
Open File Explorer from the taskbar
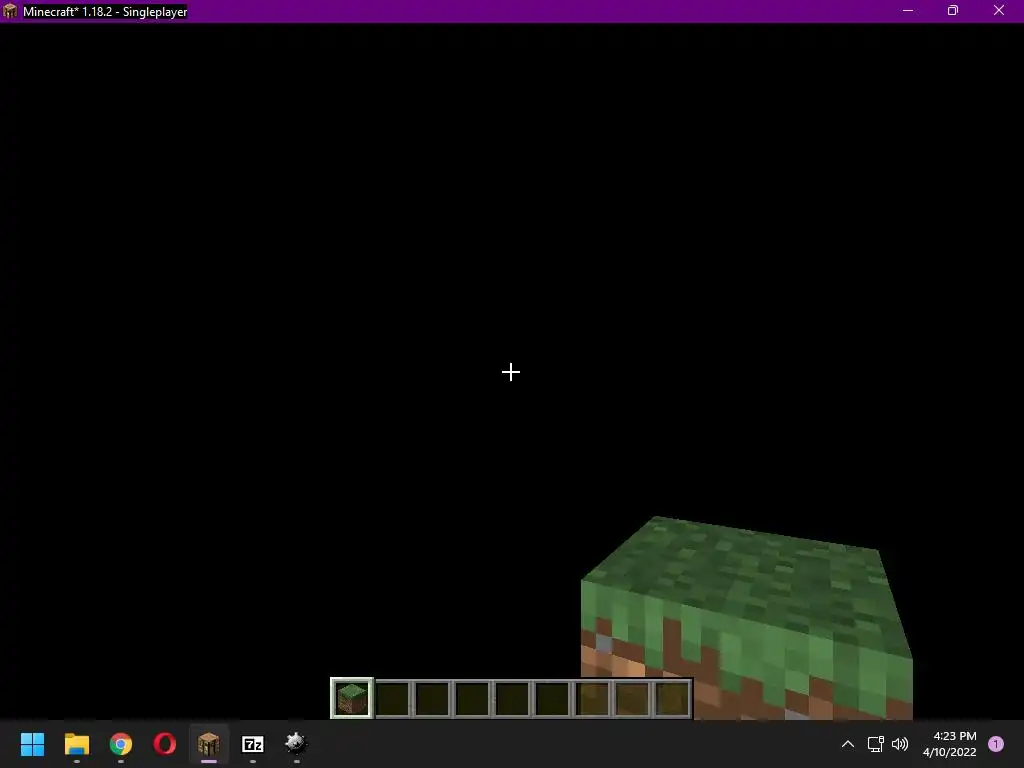coord(76,744)
